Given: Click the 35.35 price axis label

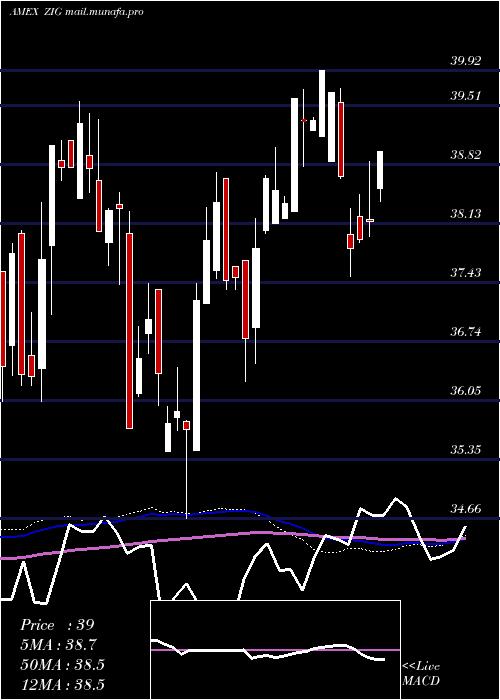Looking at the screenshot, I should coord(466,449).
